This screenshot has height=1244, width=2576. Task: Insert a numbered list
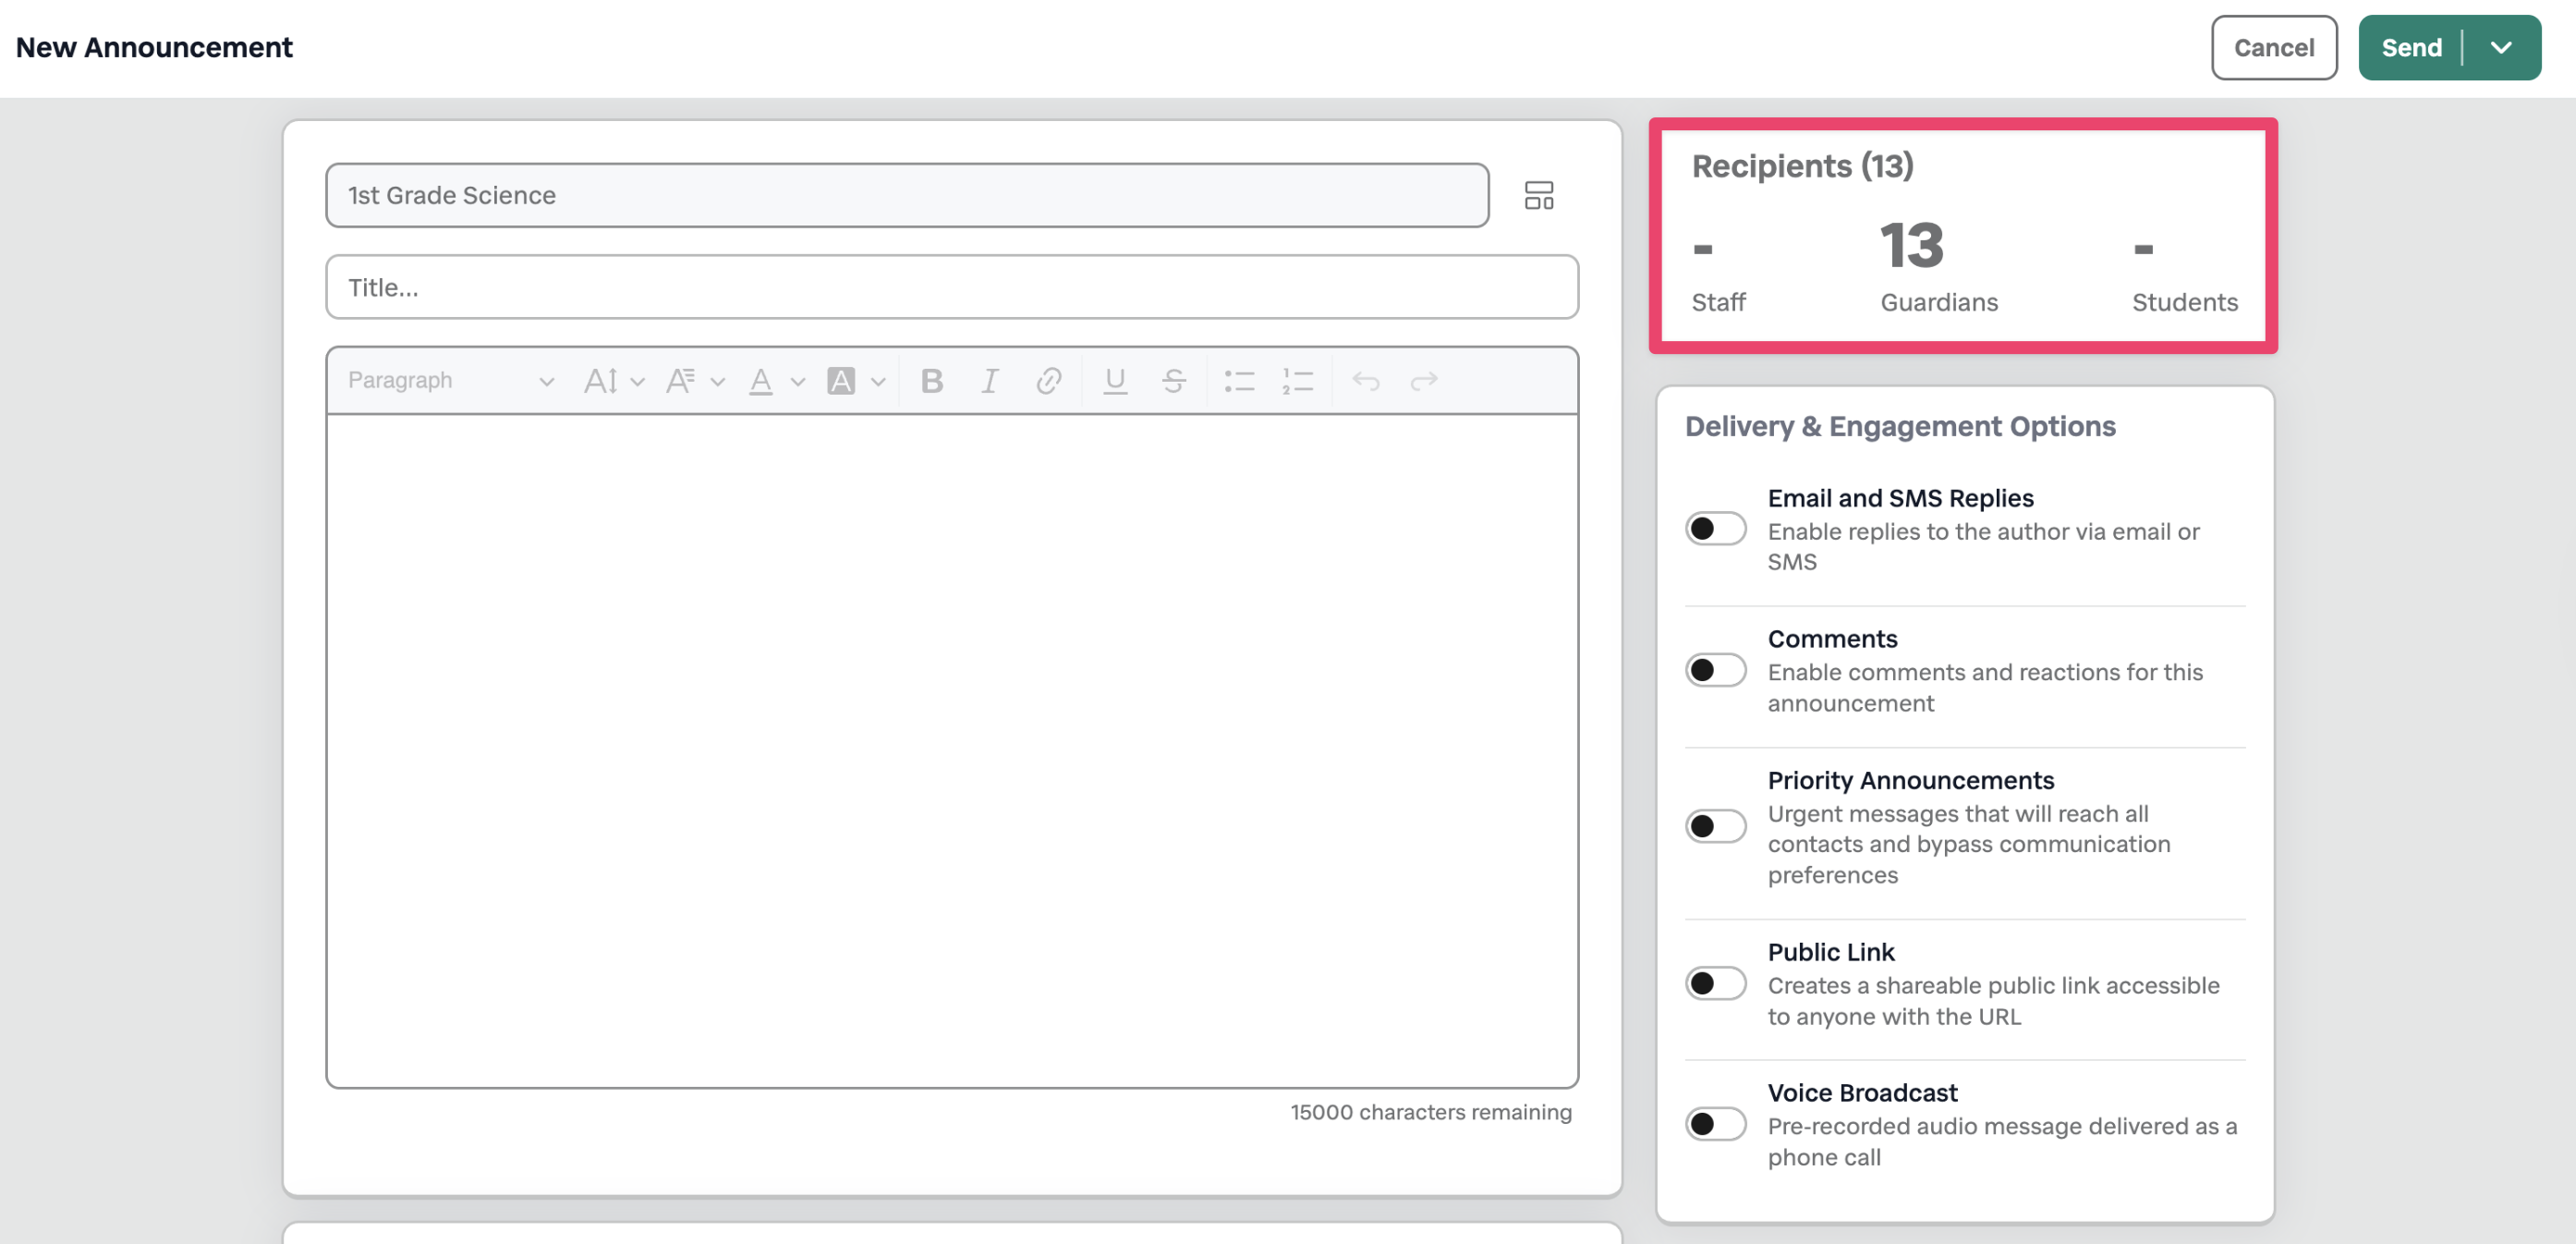click(1297, 381)
